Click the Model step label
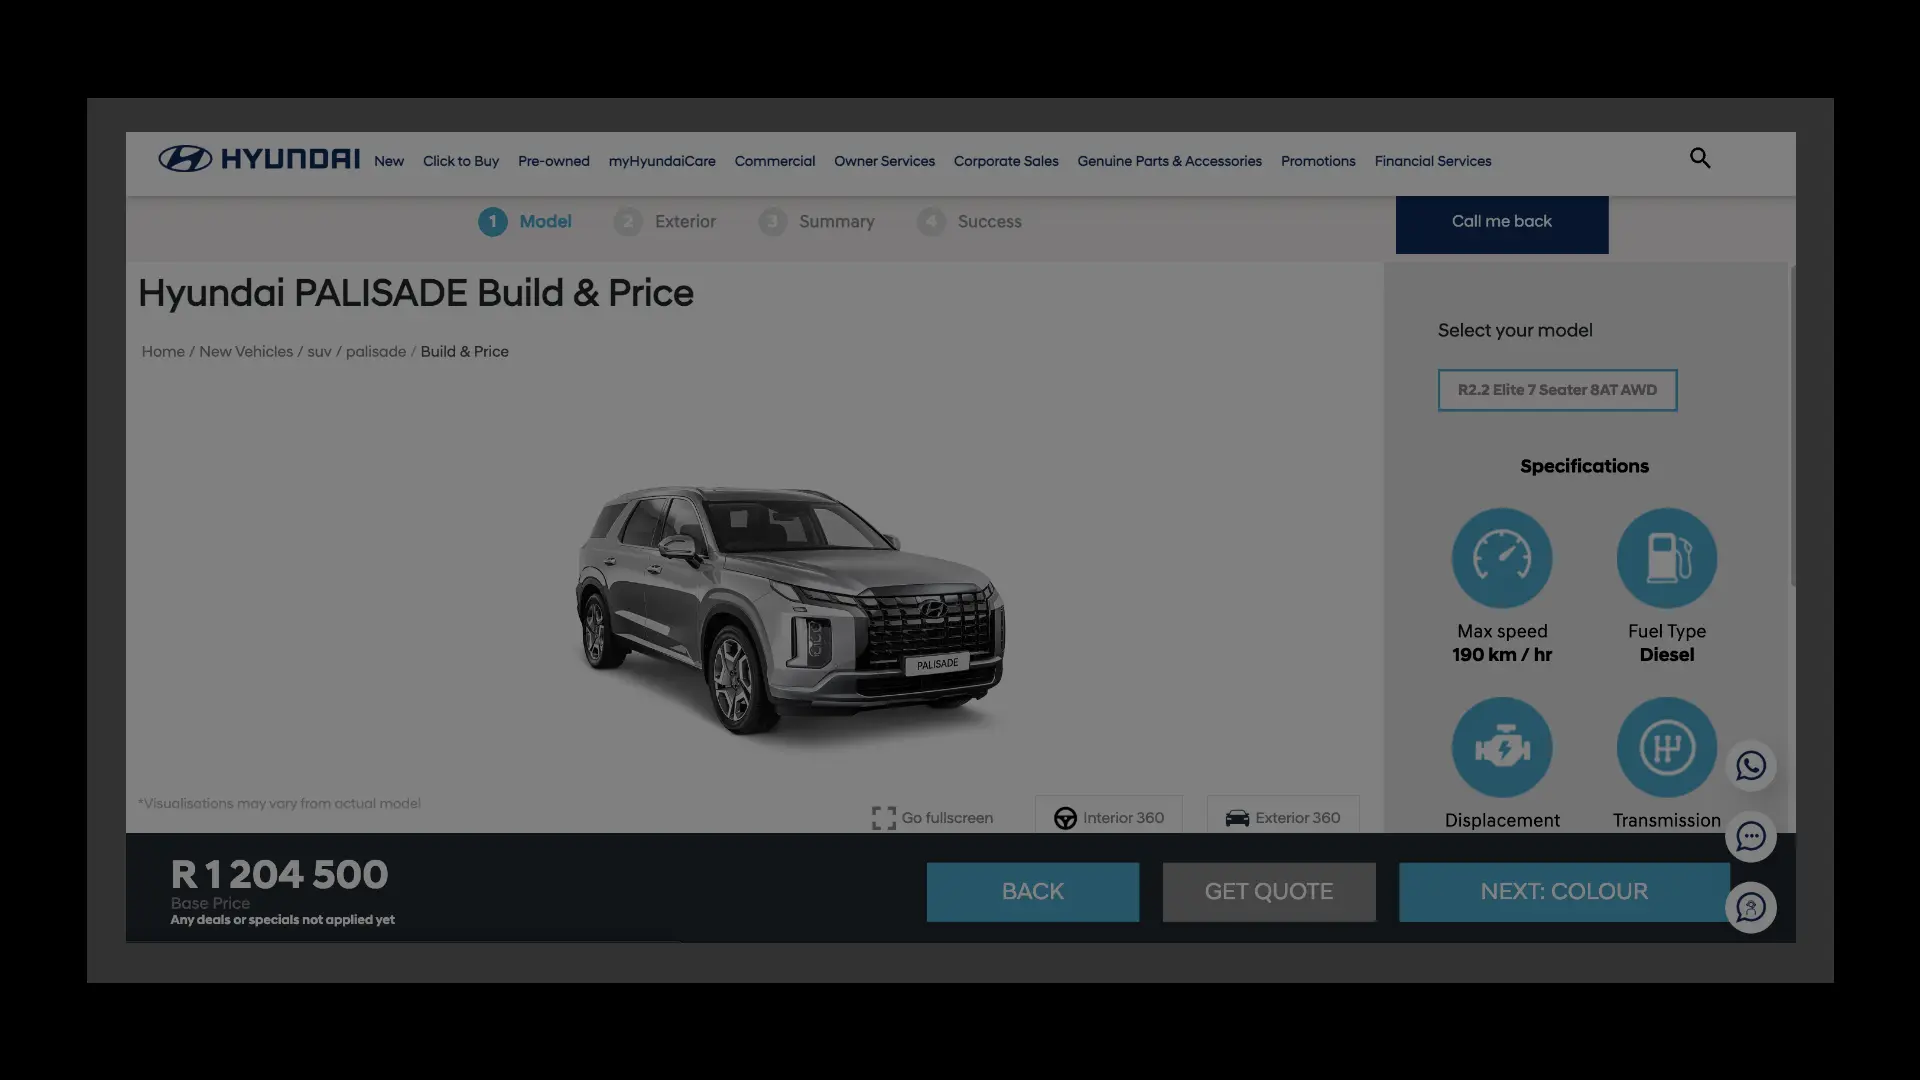Image resolution: width=1920 pixels, height=1080 pixels. tap(545, 221)
